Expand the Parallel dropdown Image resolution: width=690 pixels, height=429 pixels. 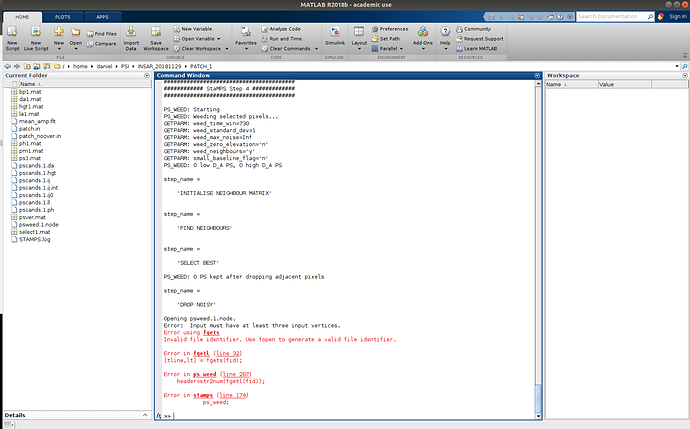[x=401, y=48]
